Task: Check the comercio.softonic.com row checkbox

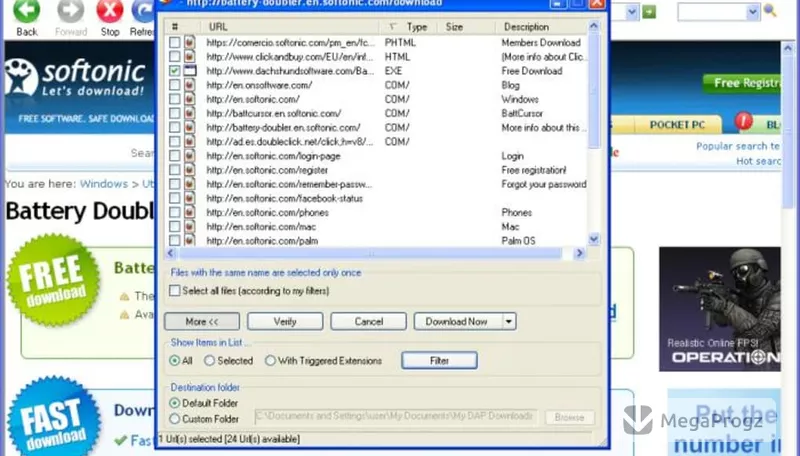Action: pyautogui.click(x=174, y=42)
